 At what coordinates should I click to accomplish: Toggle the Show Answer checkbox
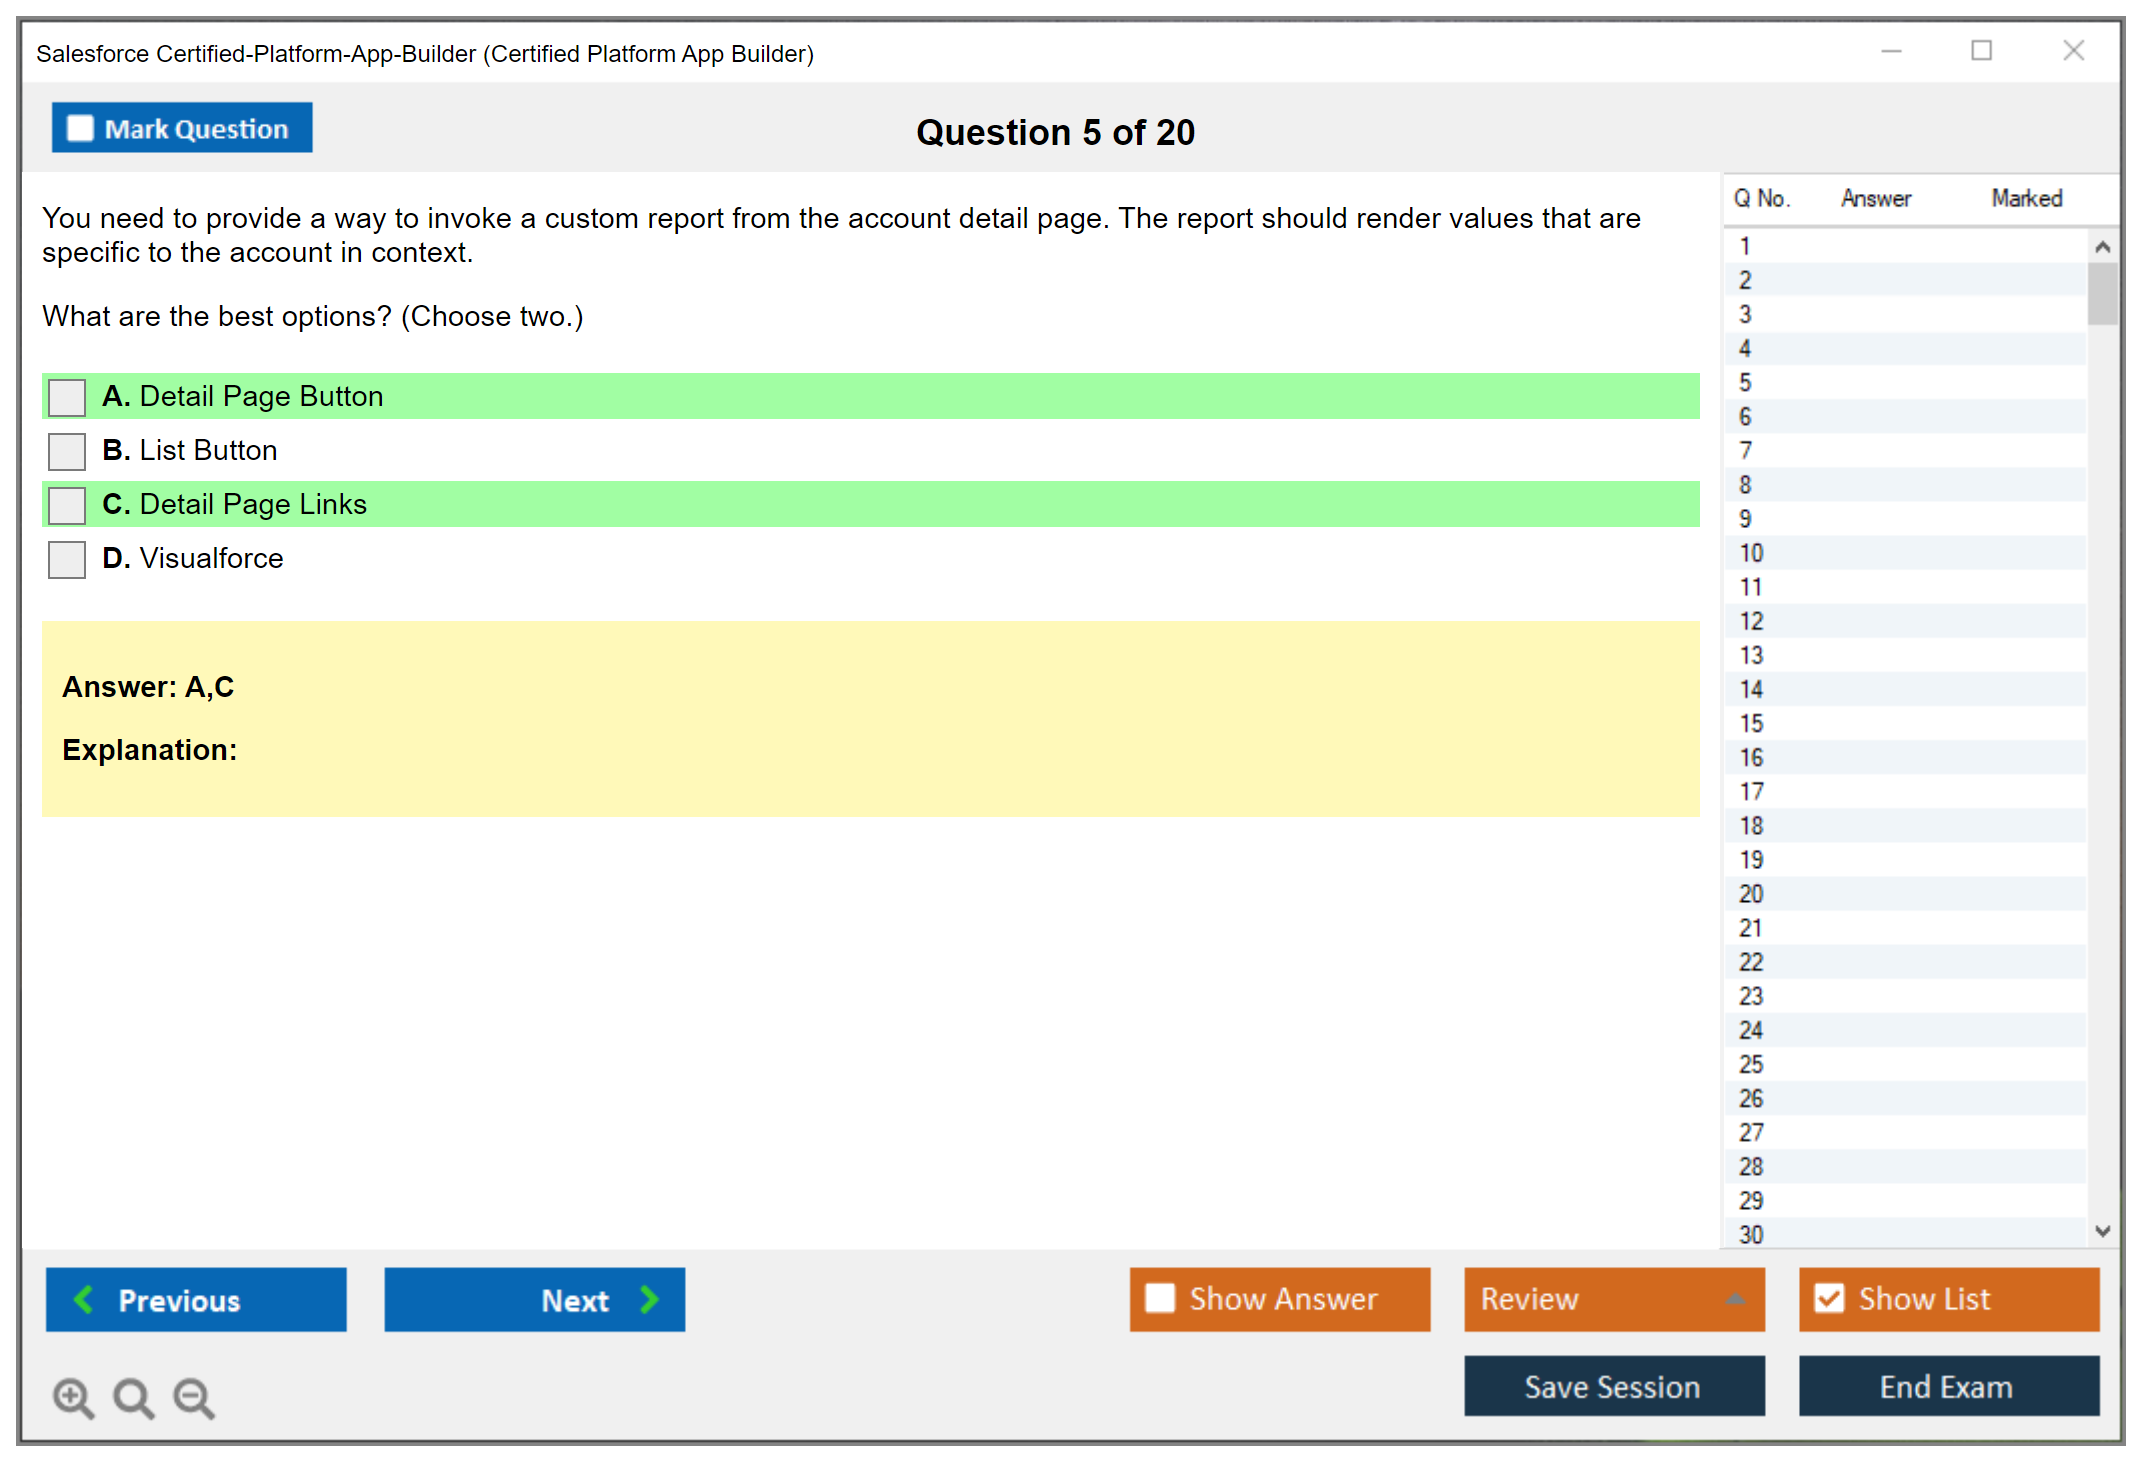(1160, 1298)
